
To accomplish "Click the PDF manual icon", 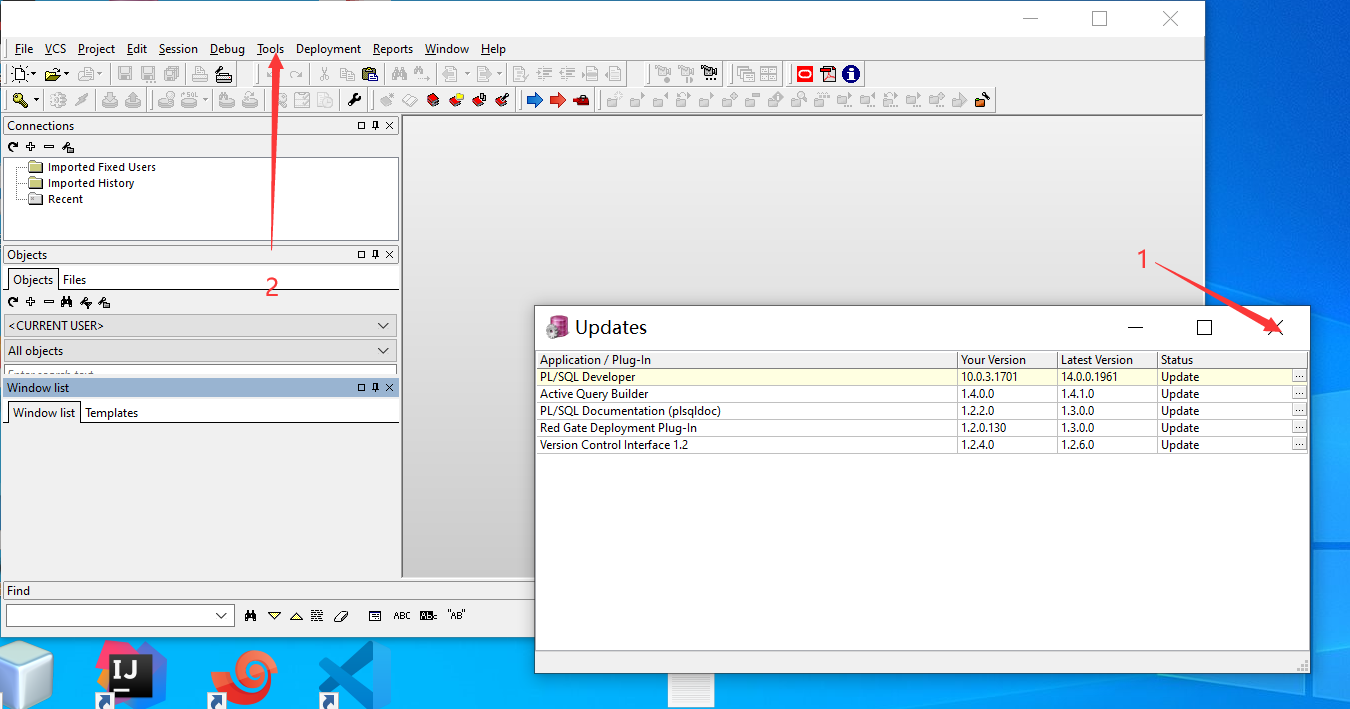I will (828, 74).
